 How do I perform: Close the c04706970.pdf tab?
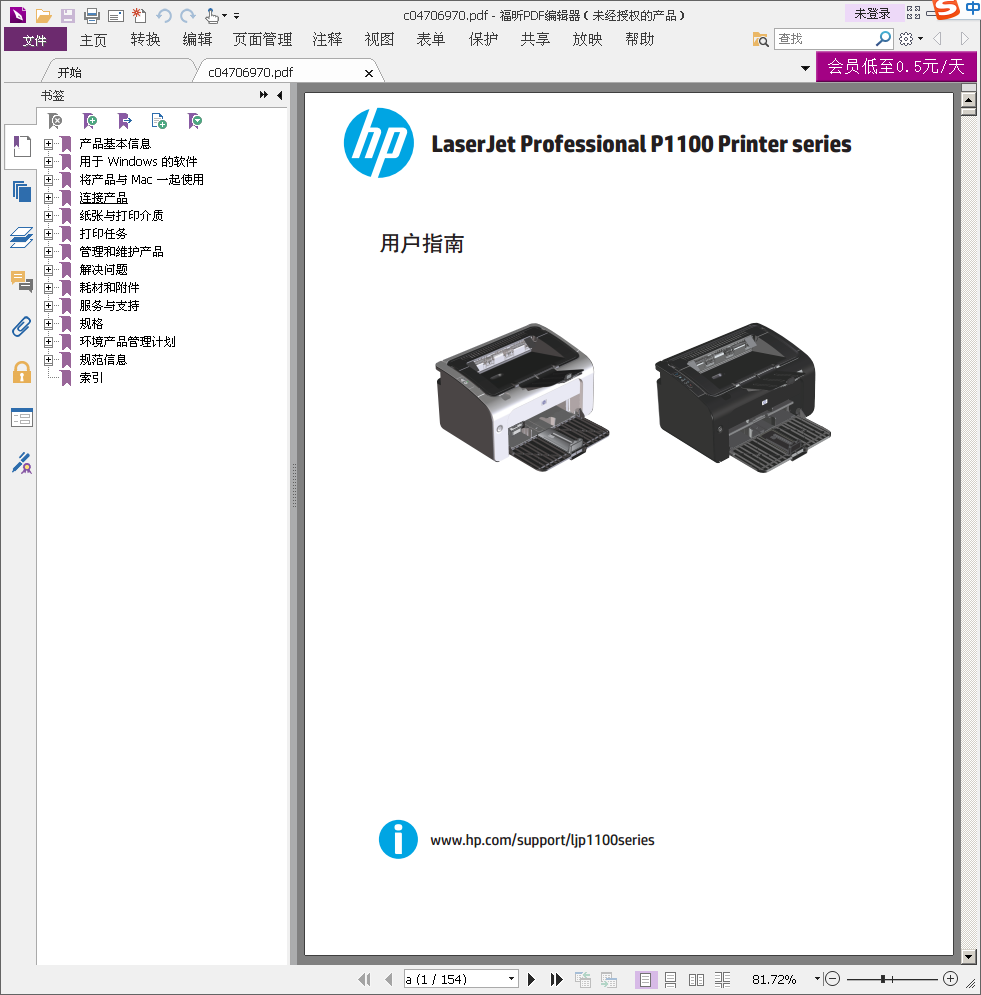tap(369, 73)
